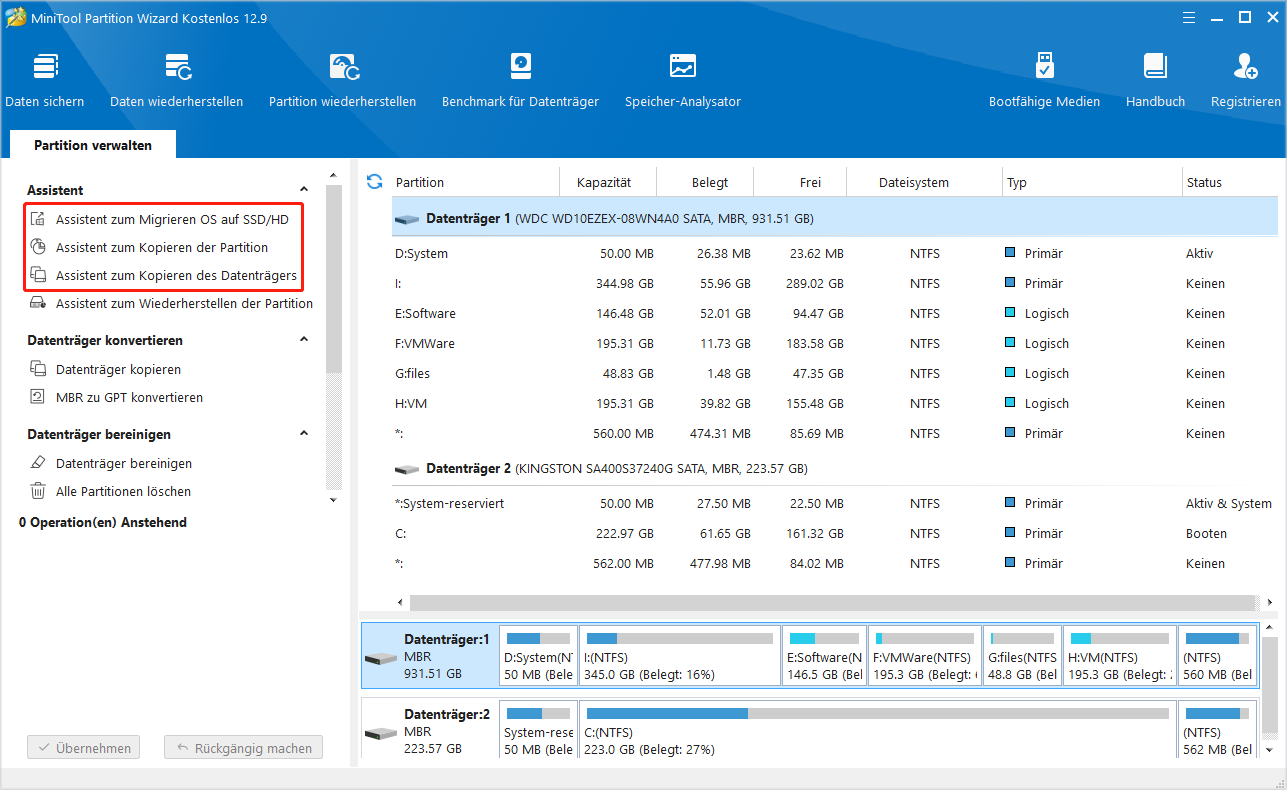Viewport: 1287px width, 790px height.
Task: Click horizontal scrollbar of partition list
Action: (x=832, y=603)
